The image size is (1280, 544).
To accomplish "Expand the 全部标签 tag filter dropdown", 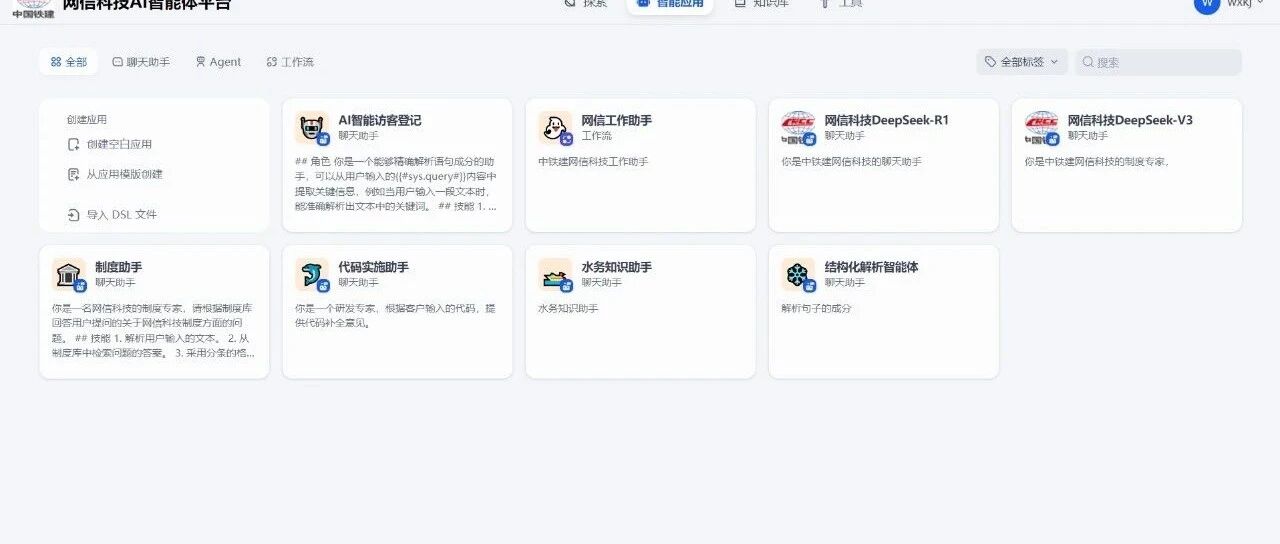I will coord(1022,62).
